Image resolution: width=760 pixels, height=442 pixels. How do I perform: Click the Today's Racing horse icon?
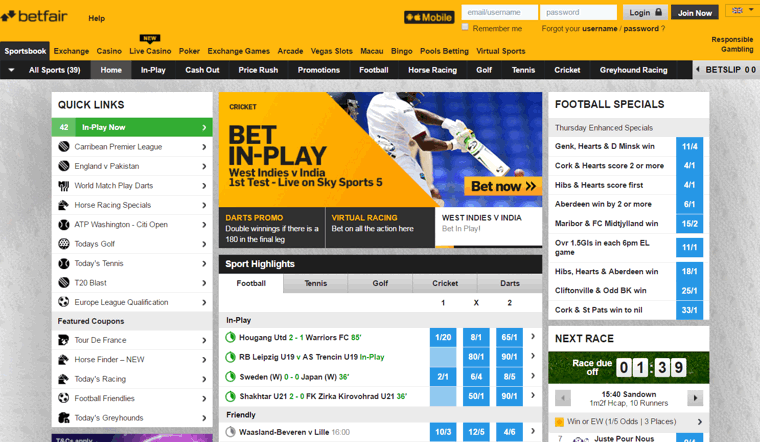click(63, 379)
